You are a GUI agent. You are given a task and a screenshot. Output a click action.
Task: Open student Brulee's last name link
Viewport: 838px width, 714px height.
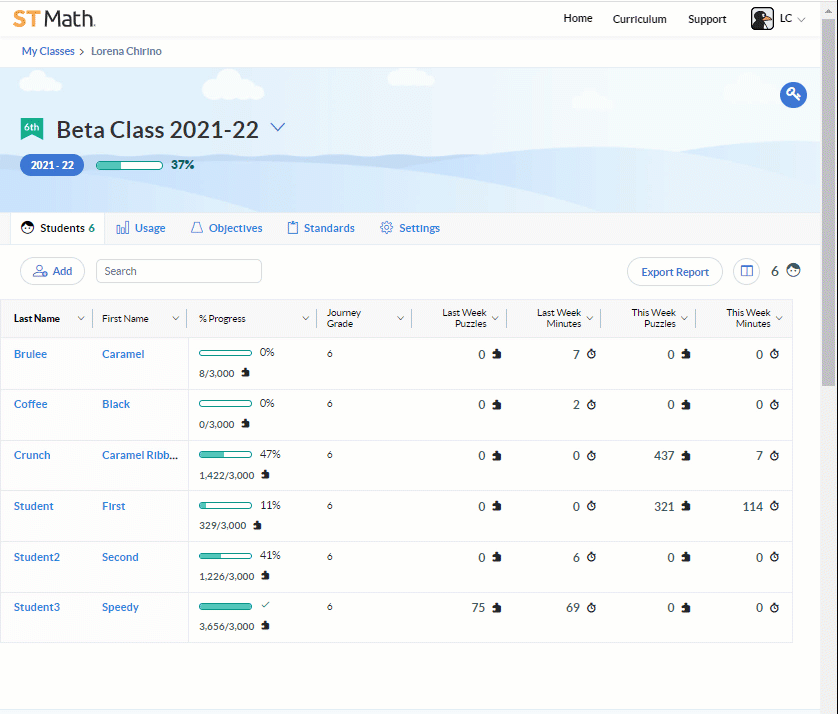(x=30, y=354)
